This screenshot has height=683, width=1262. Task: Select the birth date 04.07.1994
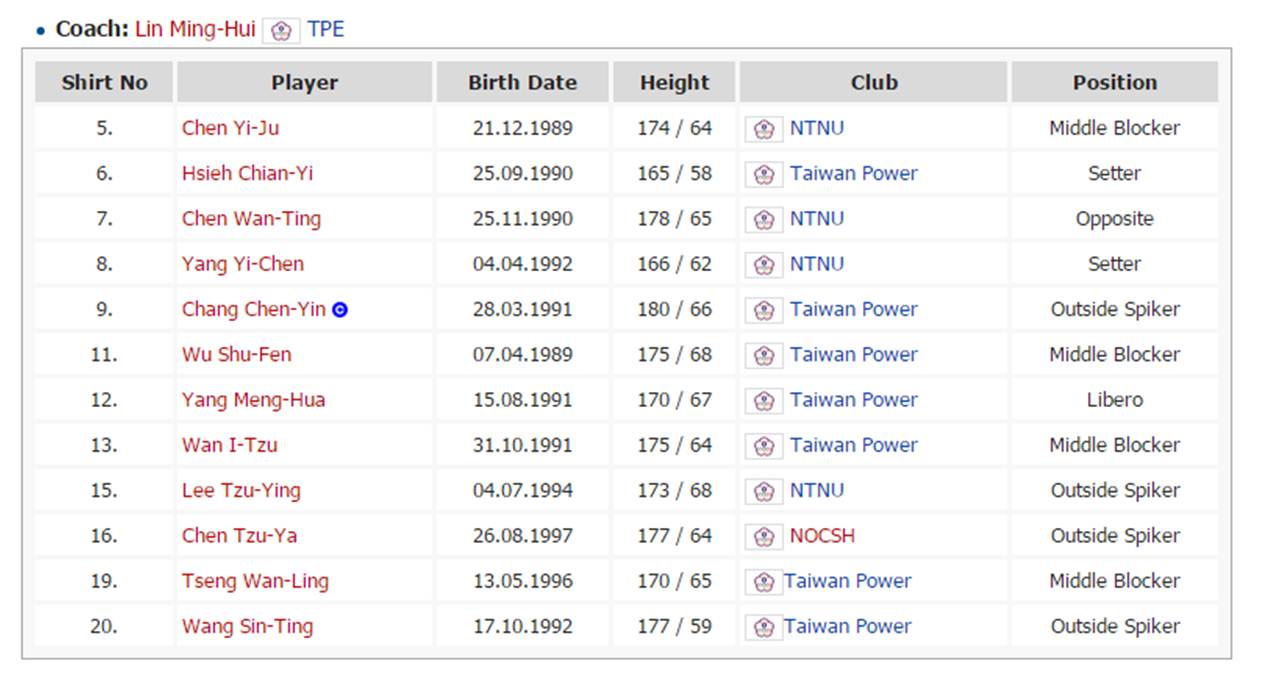[523, 490]
